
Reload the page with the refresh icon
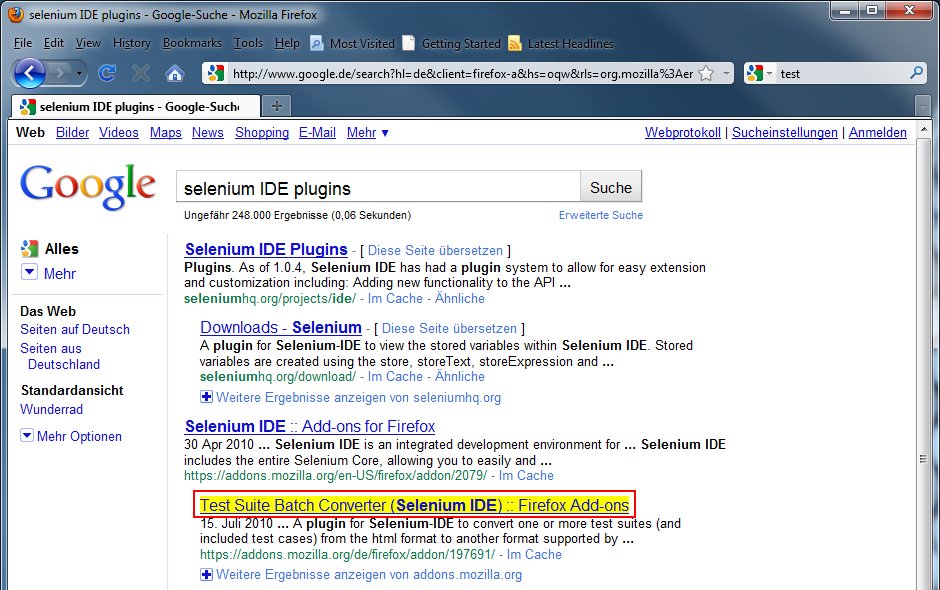point(107,73)
